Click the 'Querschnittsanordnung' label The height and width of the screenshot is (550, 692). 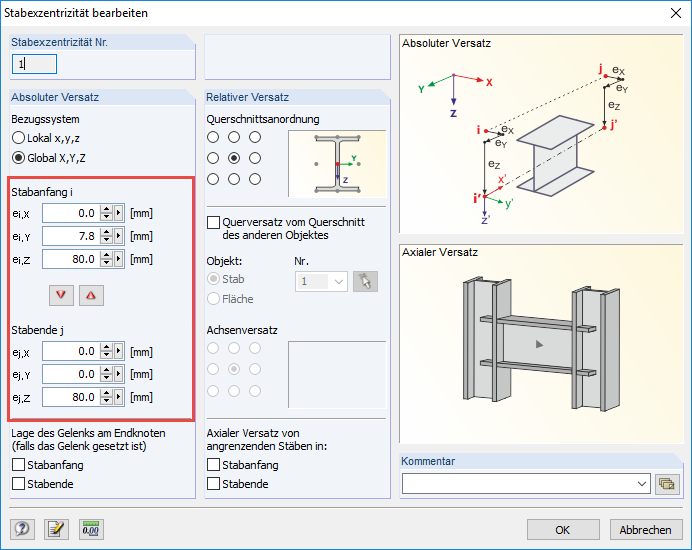[263, 119]
